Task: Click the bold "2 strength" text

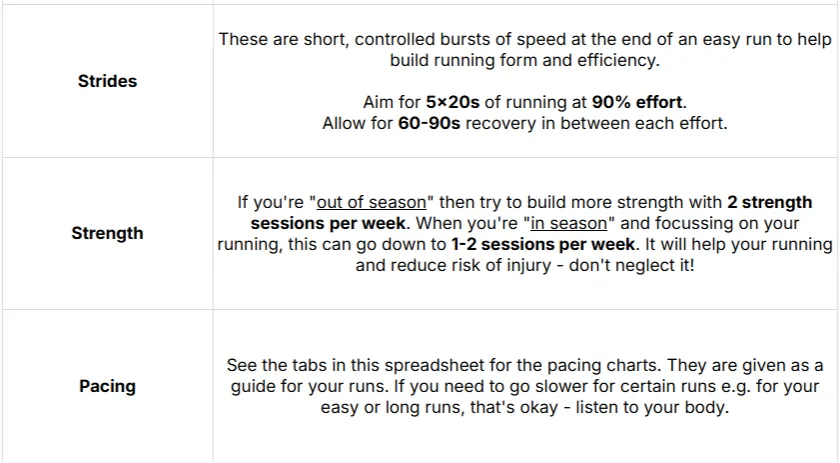Action: [769, 203]
